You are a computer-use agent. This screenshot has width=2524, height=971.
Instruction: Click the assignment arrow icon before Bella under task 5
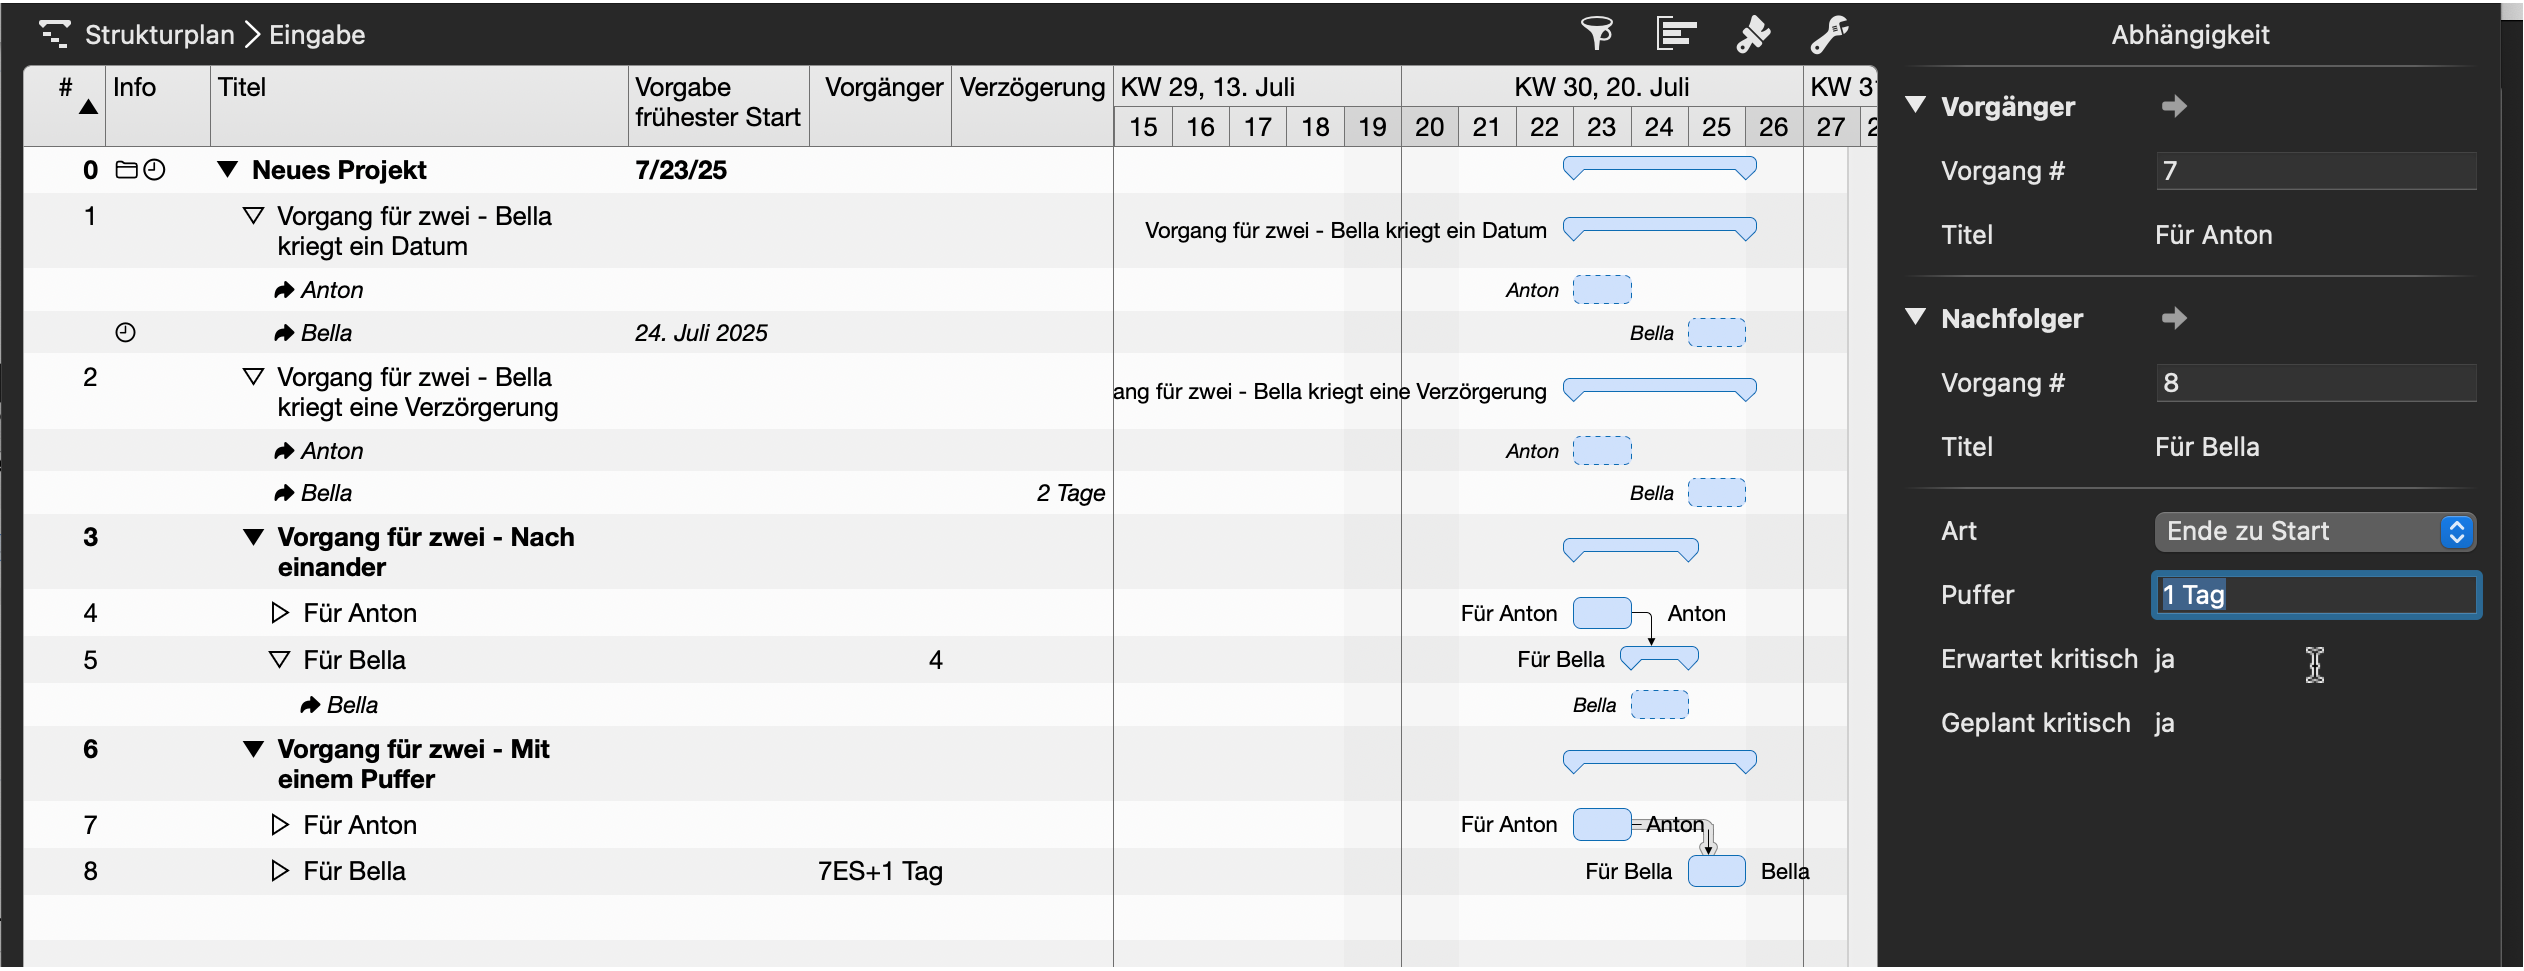pyautogui.click(x=310, y=705)
